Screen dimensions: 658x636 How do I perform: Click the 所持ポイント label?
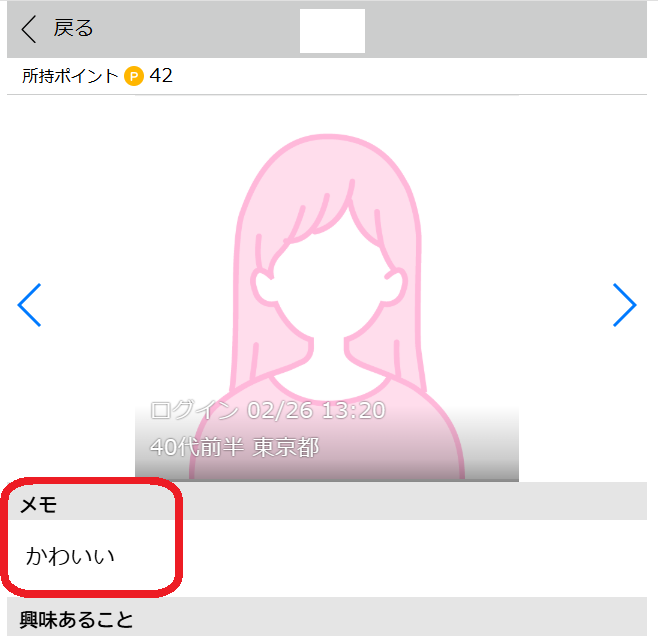(x=70, y=76)
